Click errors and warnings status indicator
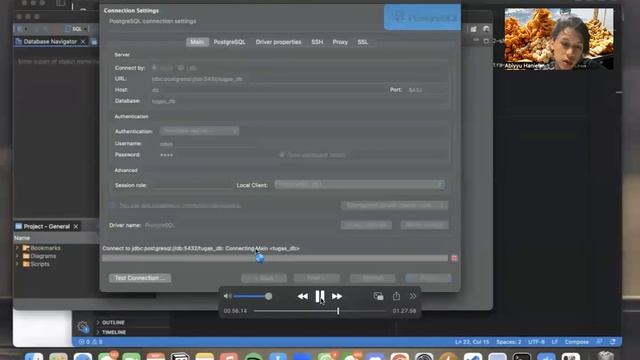The height and width of the screenshot is (360, 640). (90, 342)
